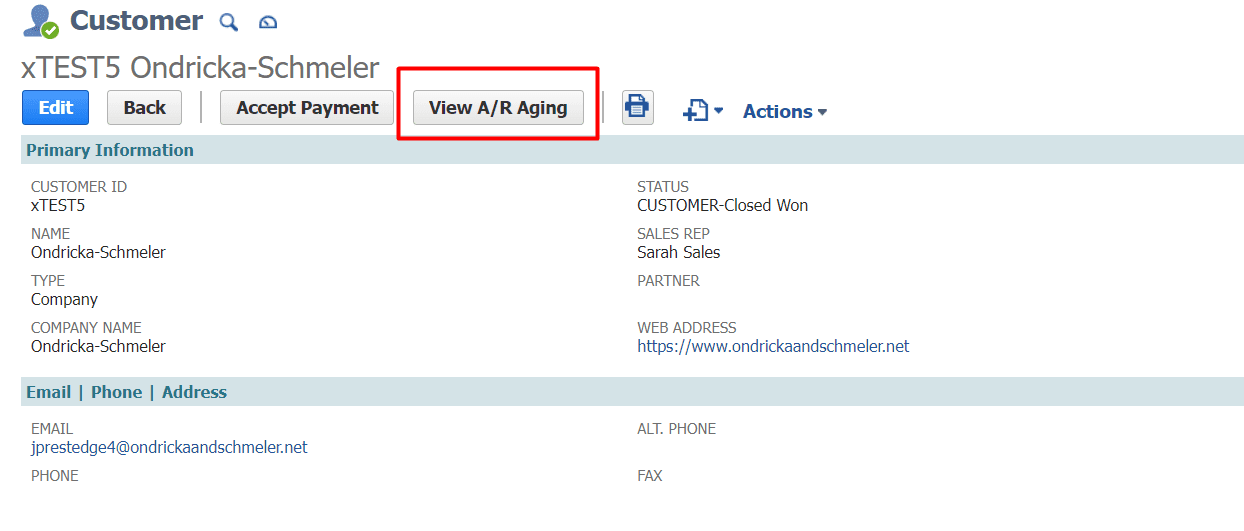The image size is (1244, 531).
Task: Click the Customer page title
Action: (x=136, y=20)
